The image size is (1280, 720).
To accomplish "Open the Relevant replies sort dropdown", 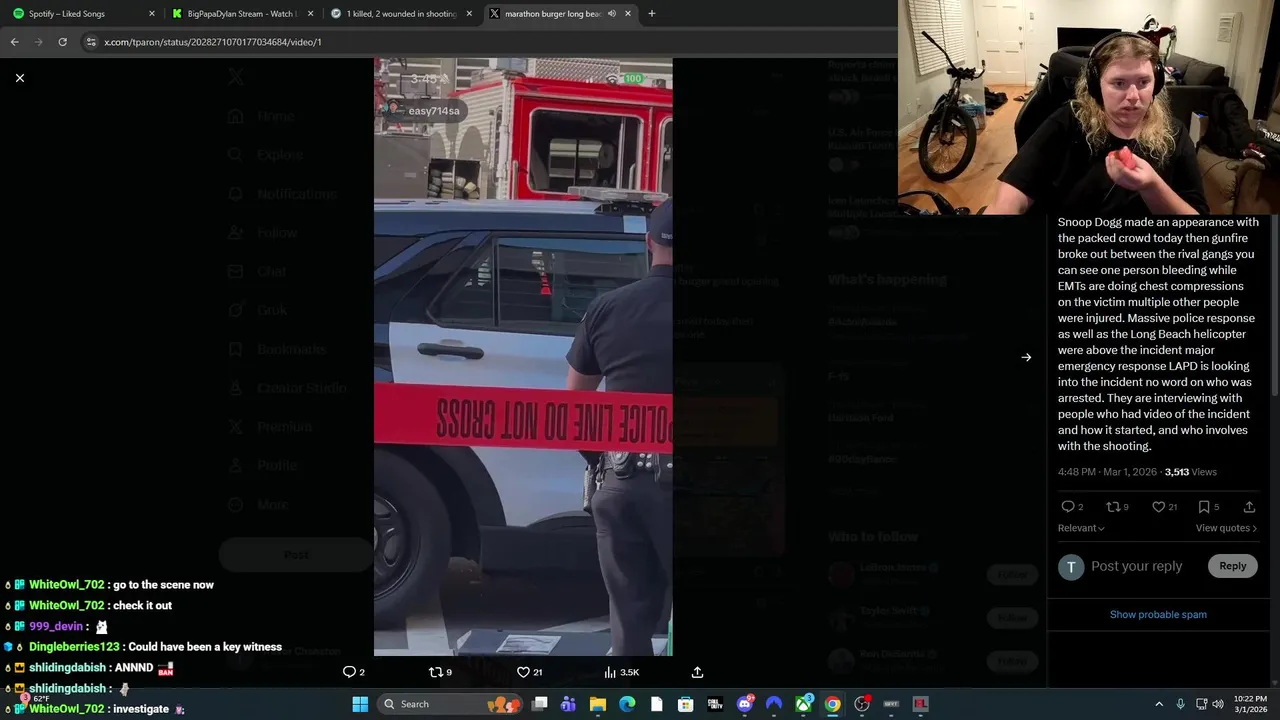I will (1081, 528).
